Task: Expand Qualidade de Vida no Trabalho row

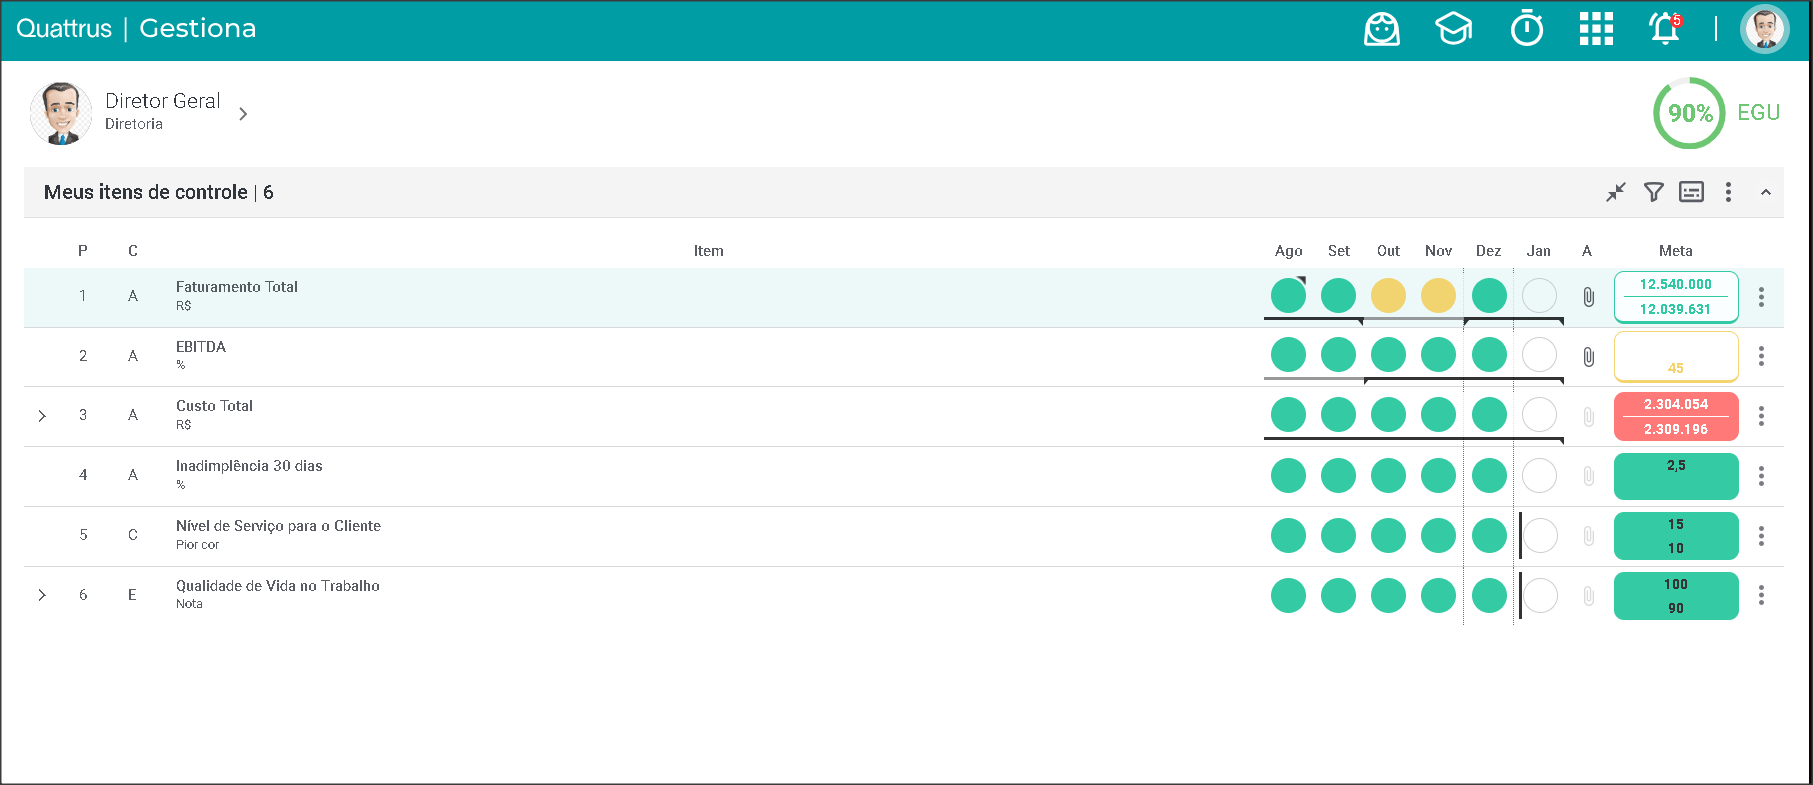Action: point(42,595)
